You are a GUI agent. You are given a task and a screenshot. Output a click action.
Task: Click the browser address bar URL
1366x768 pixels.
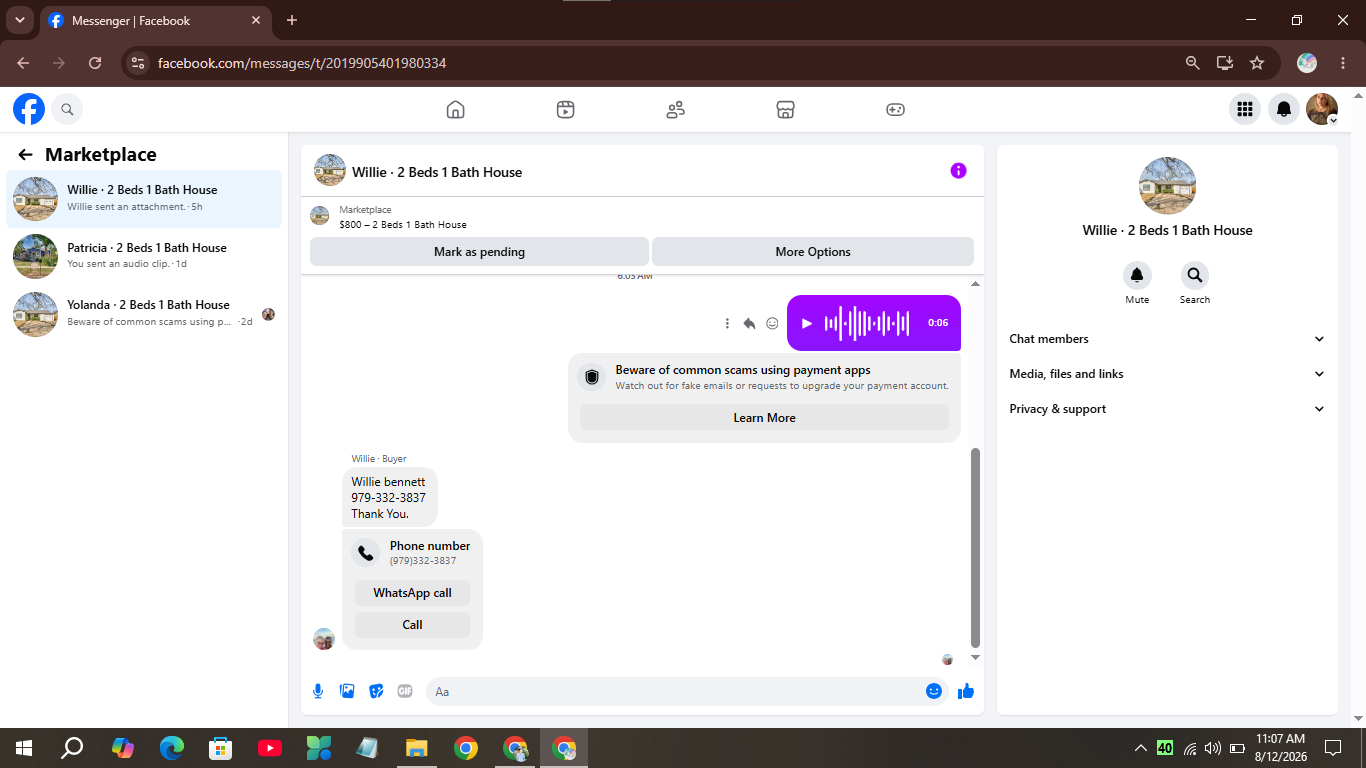(302, 63)
